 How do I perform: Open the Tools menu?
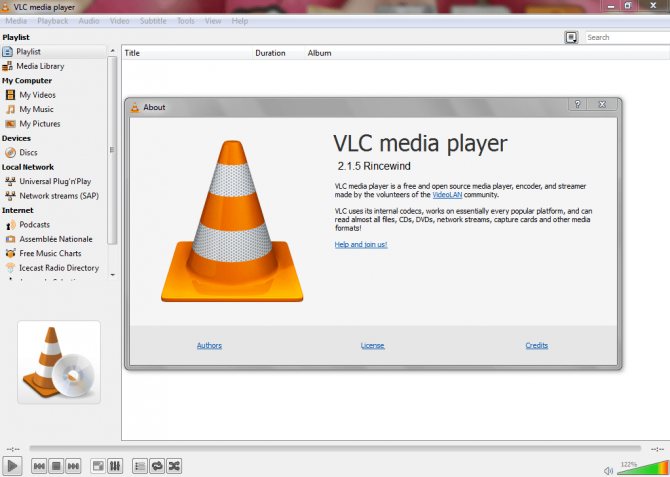(186, 21)
